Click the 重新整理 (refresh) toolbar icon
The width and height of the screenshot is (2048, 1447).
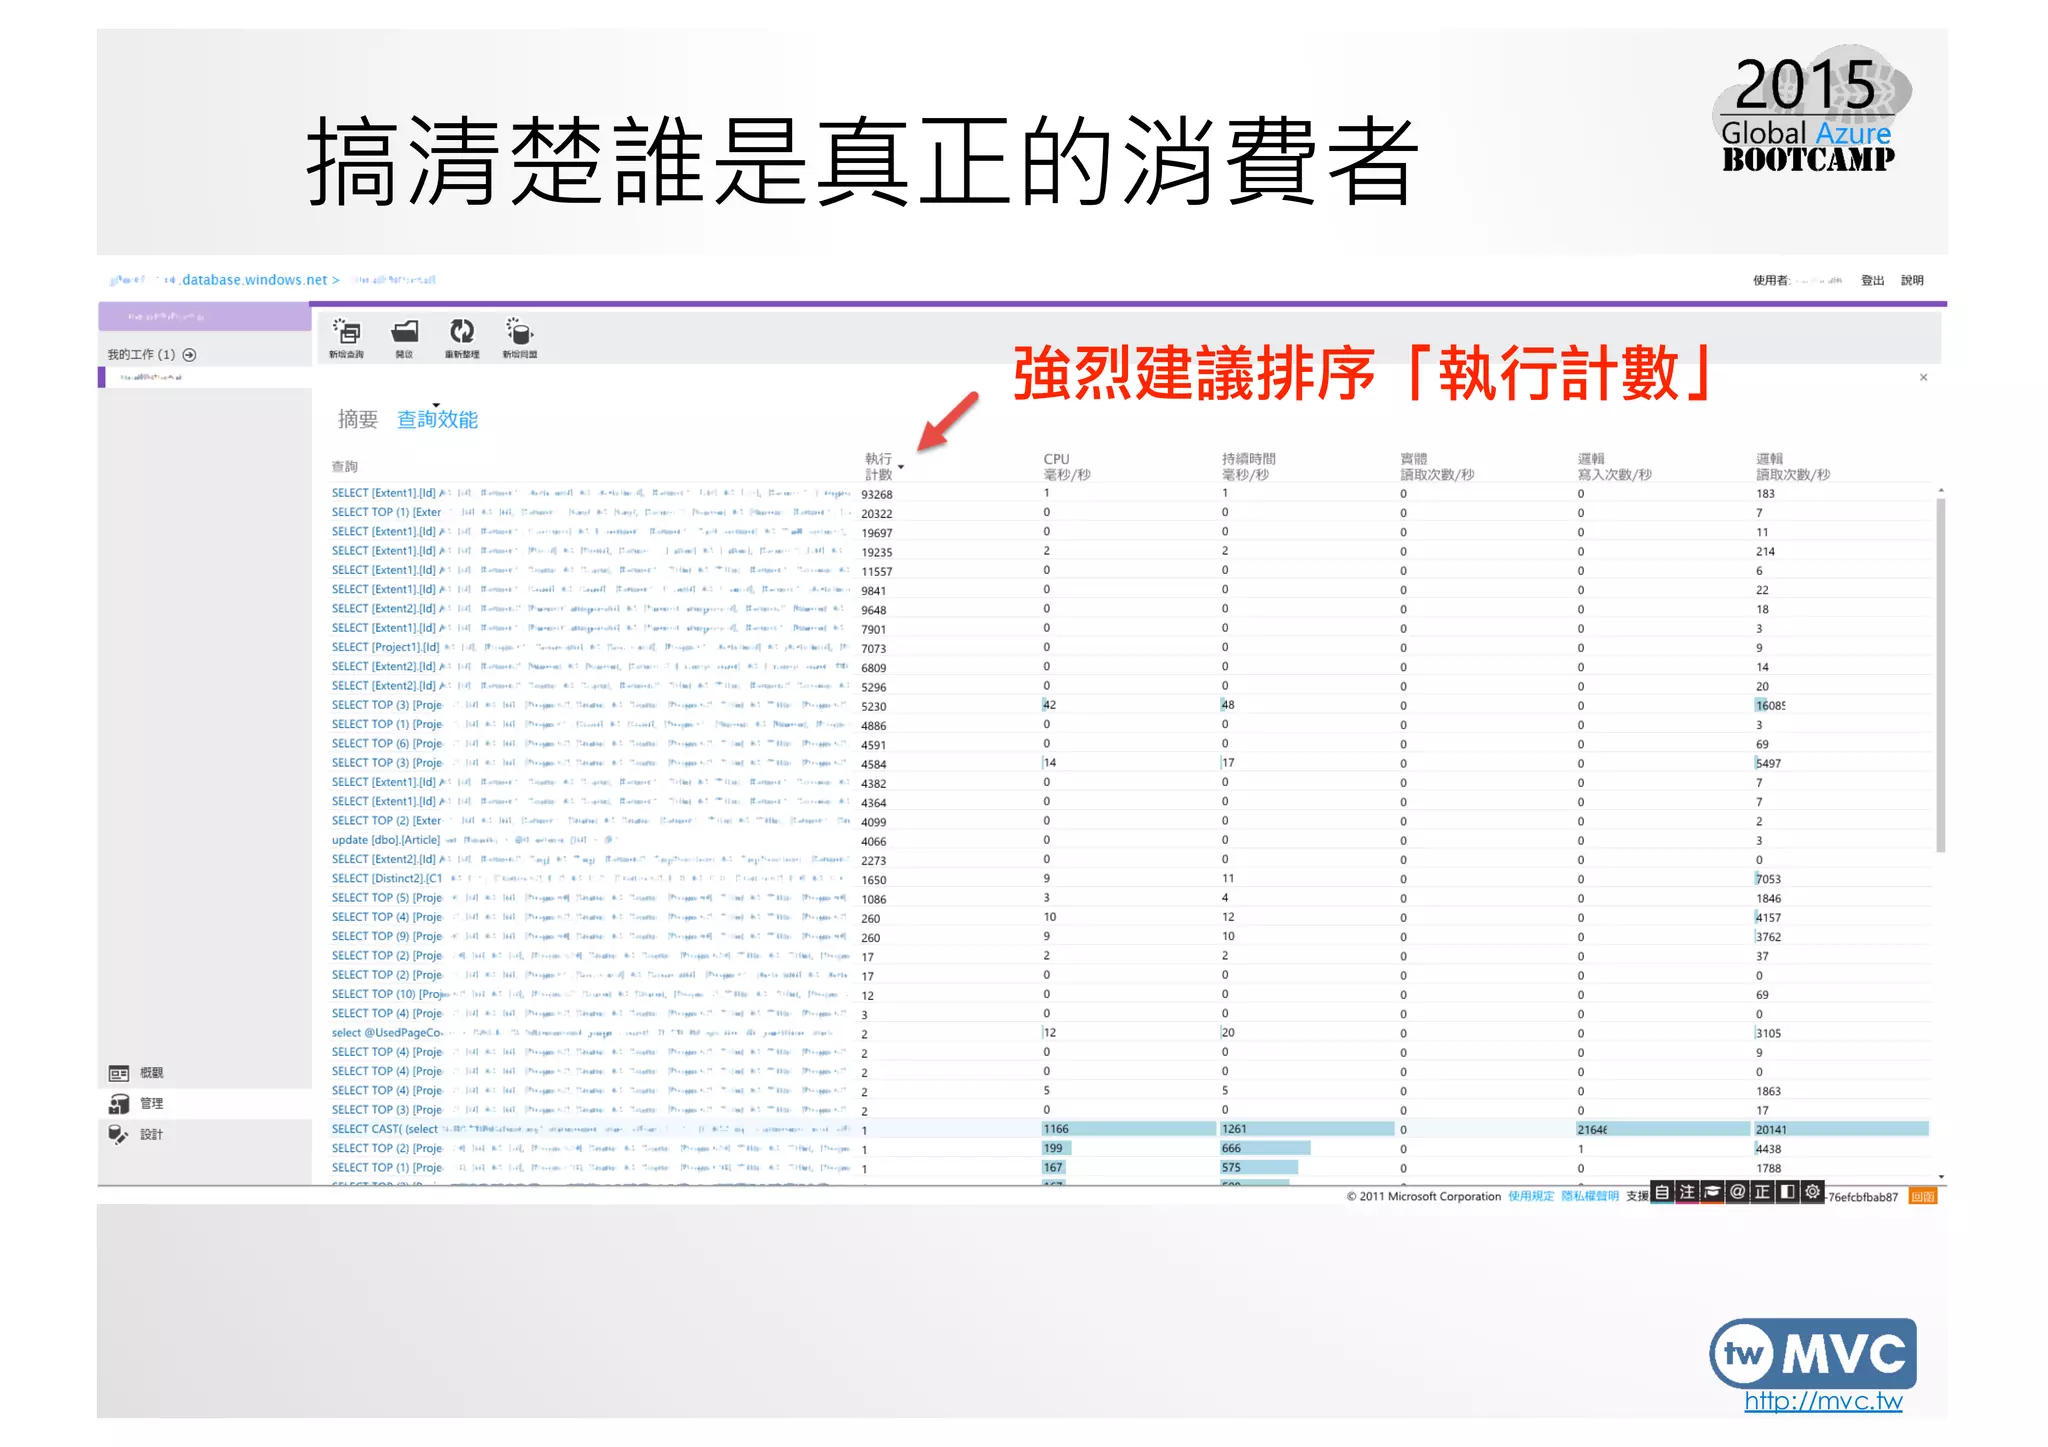point(462,338)
